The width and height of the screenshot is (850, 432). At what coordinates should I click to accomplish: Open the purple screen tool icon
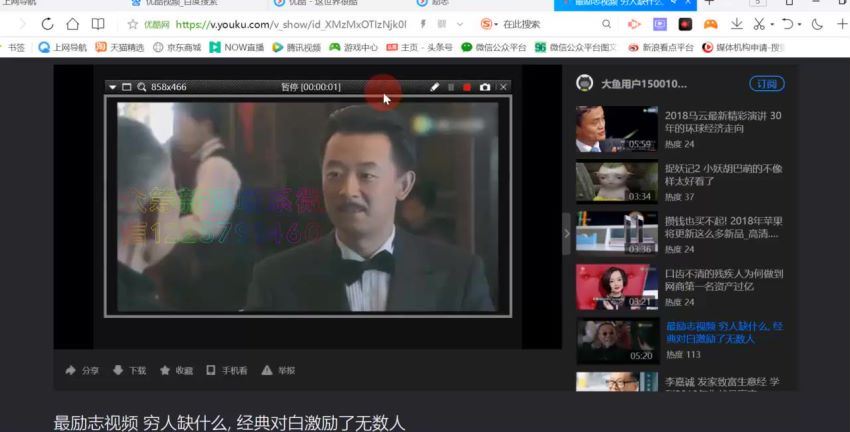click(x=660, y=24)
